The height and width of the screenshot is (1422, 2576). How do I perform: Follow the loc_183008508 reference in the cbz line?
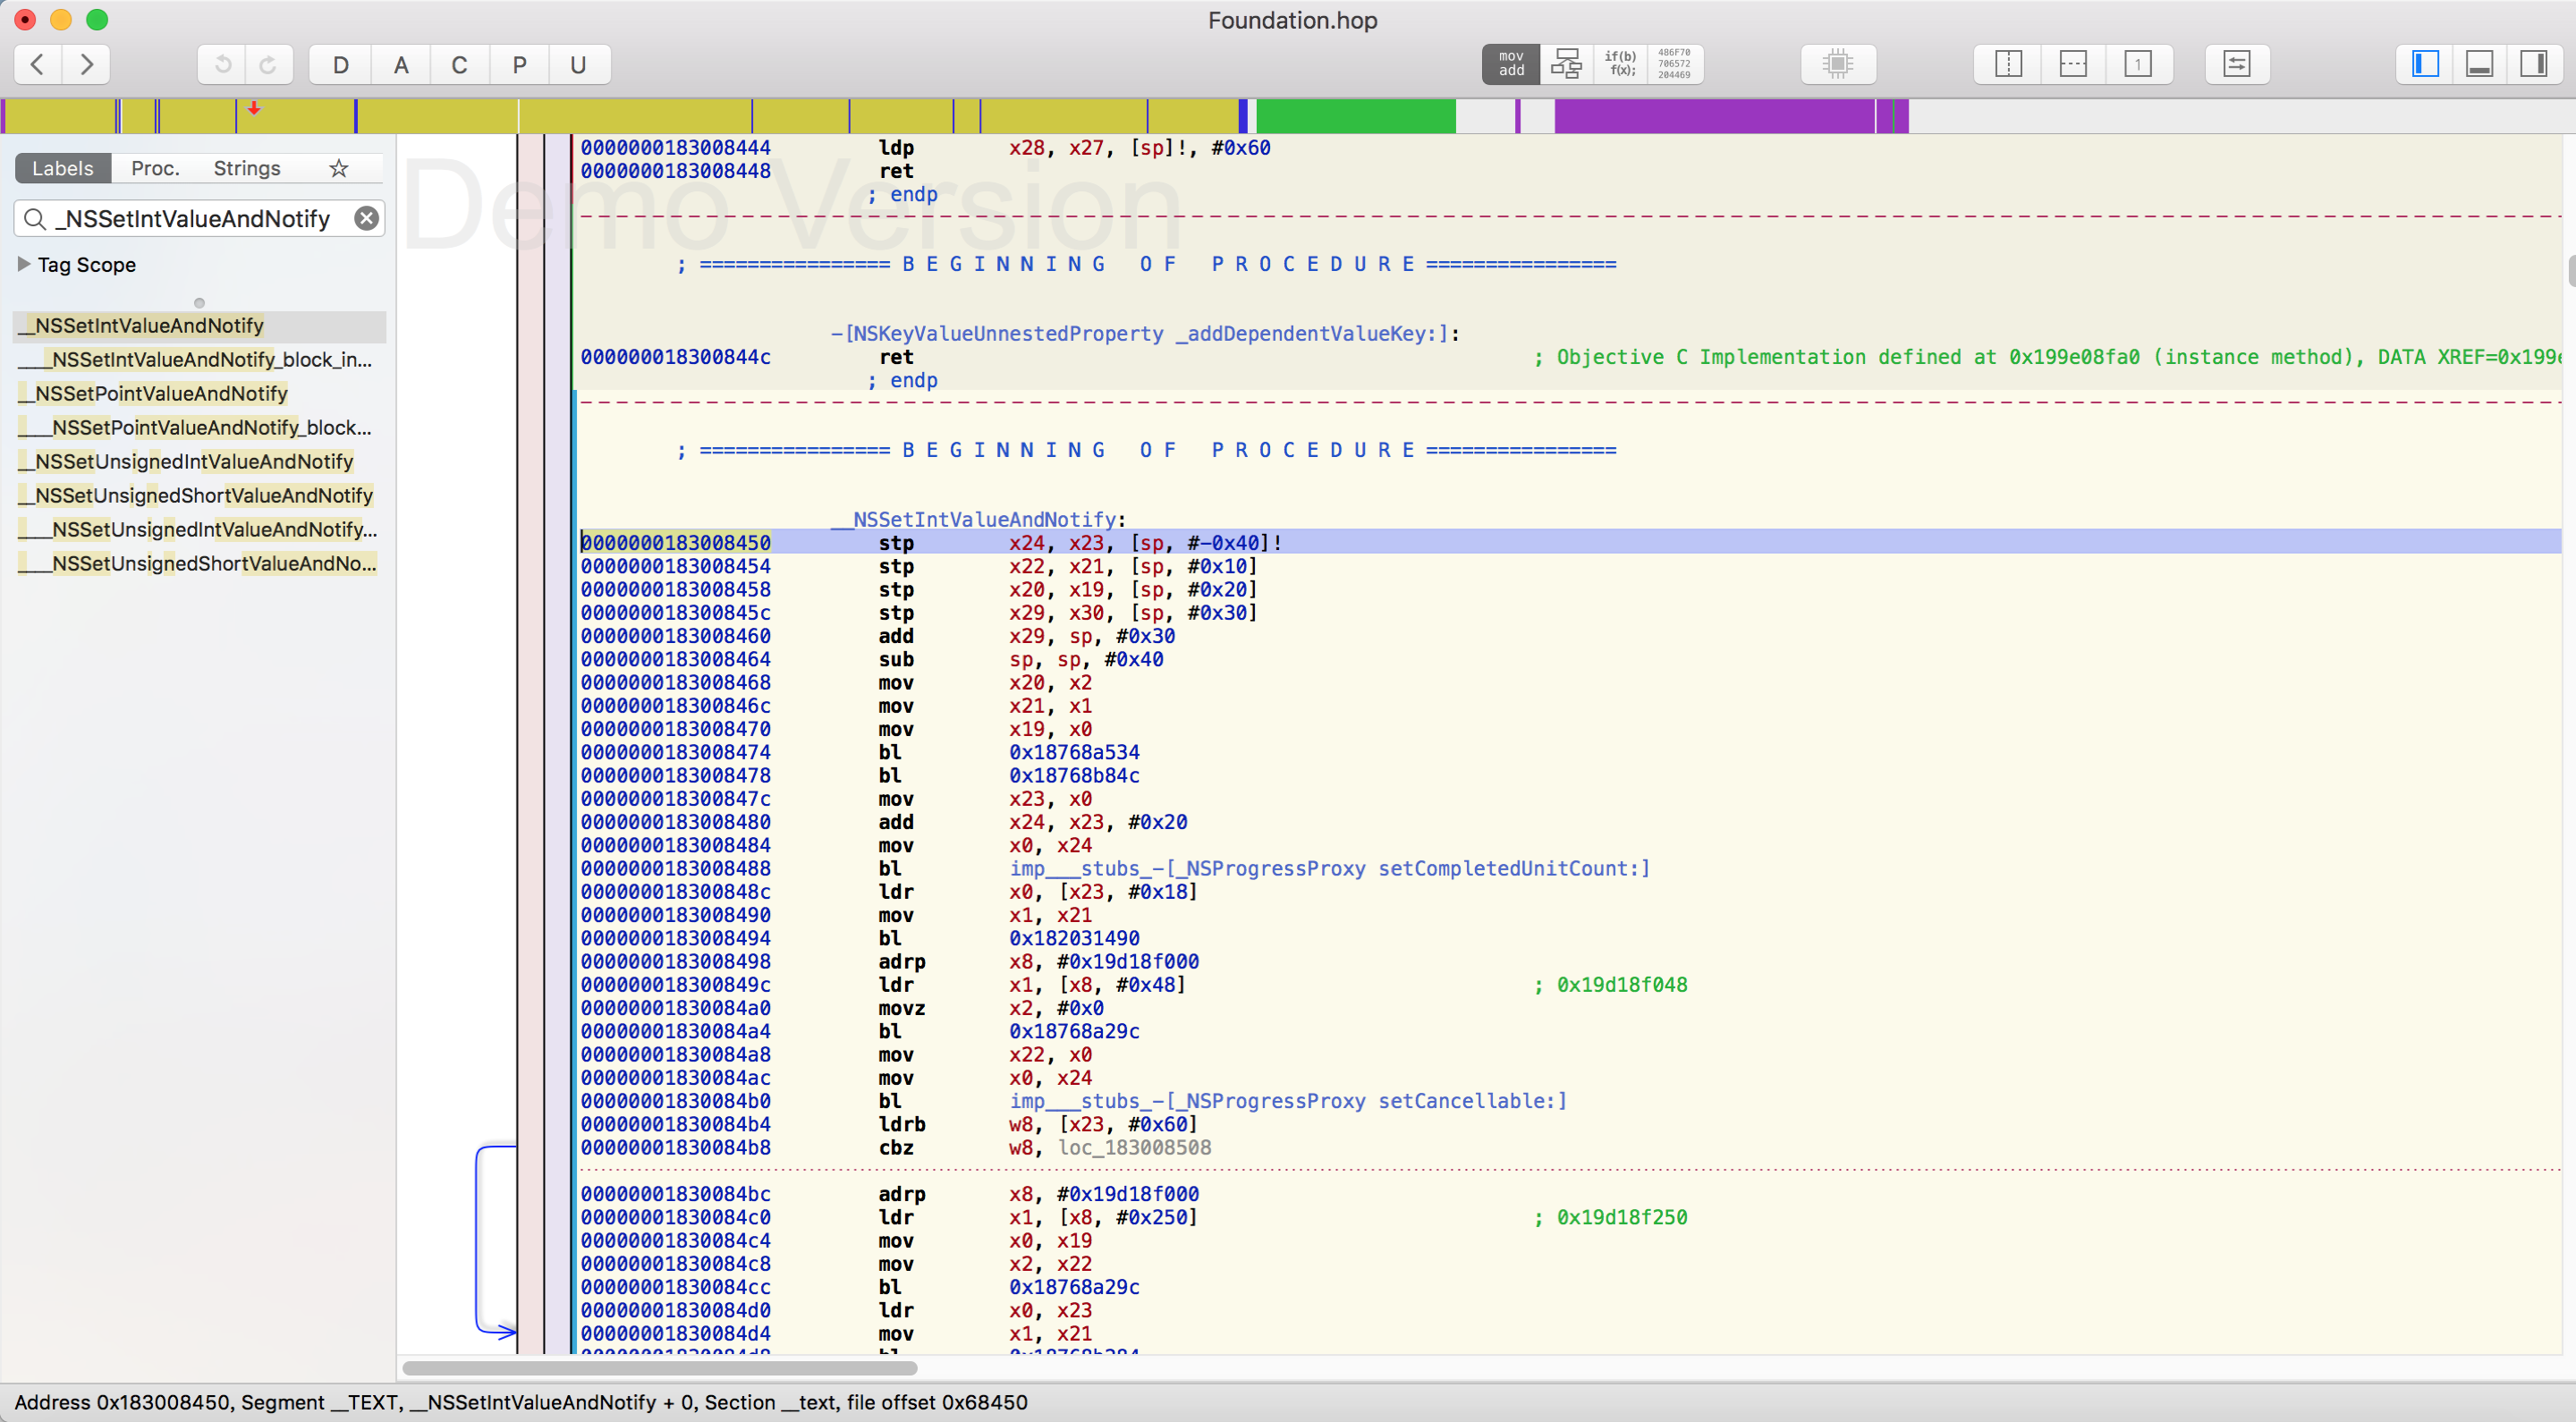point(1135,1147)
